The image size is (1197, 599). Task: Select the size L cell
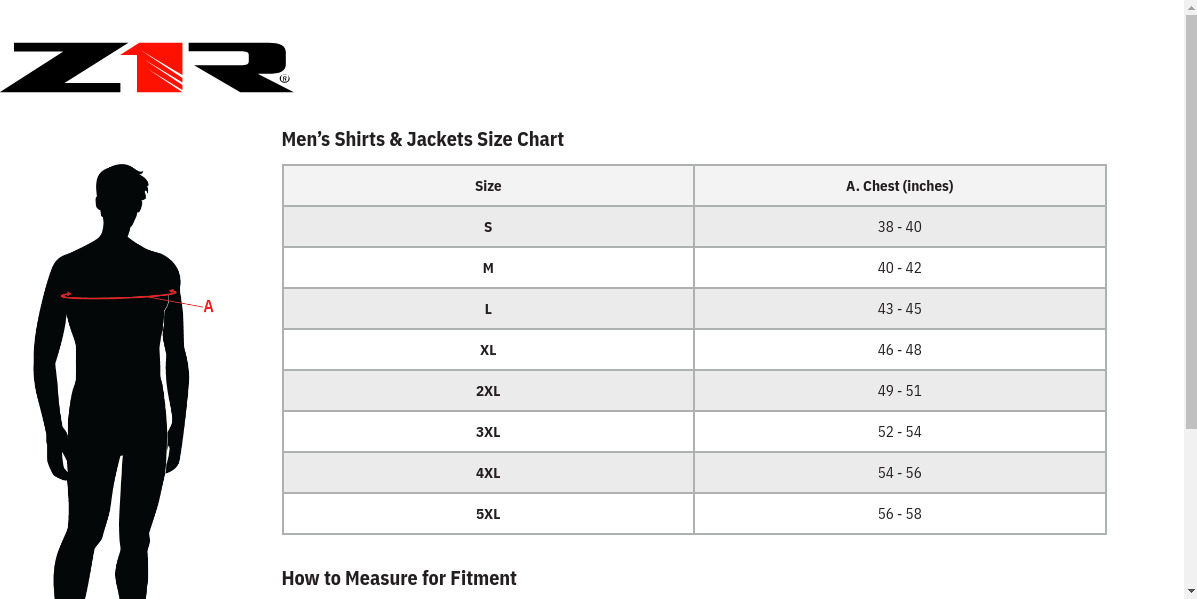pyautogui.click(x=488, y=309)
